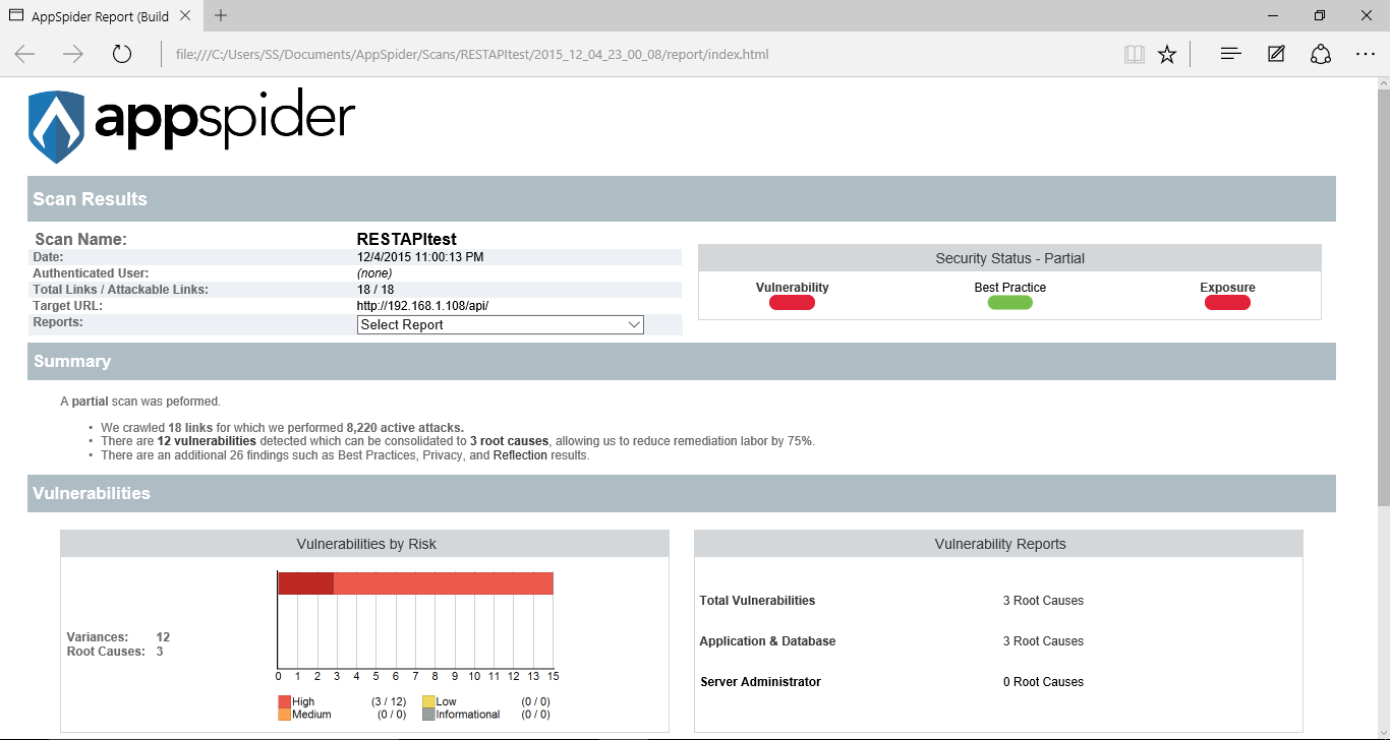Click Security Status - Partial heading

tap(1010, 258)
